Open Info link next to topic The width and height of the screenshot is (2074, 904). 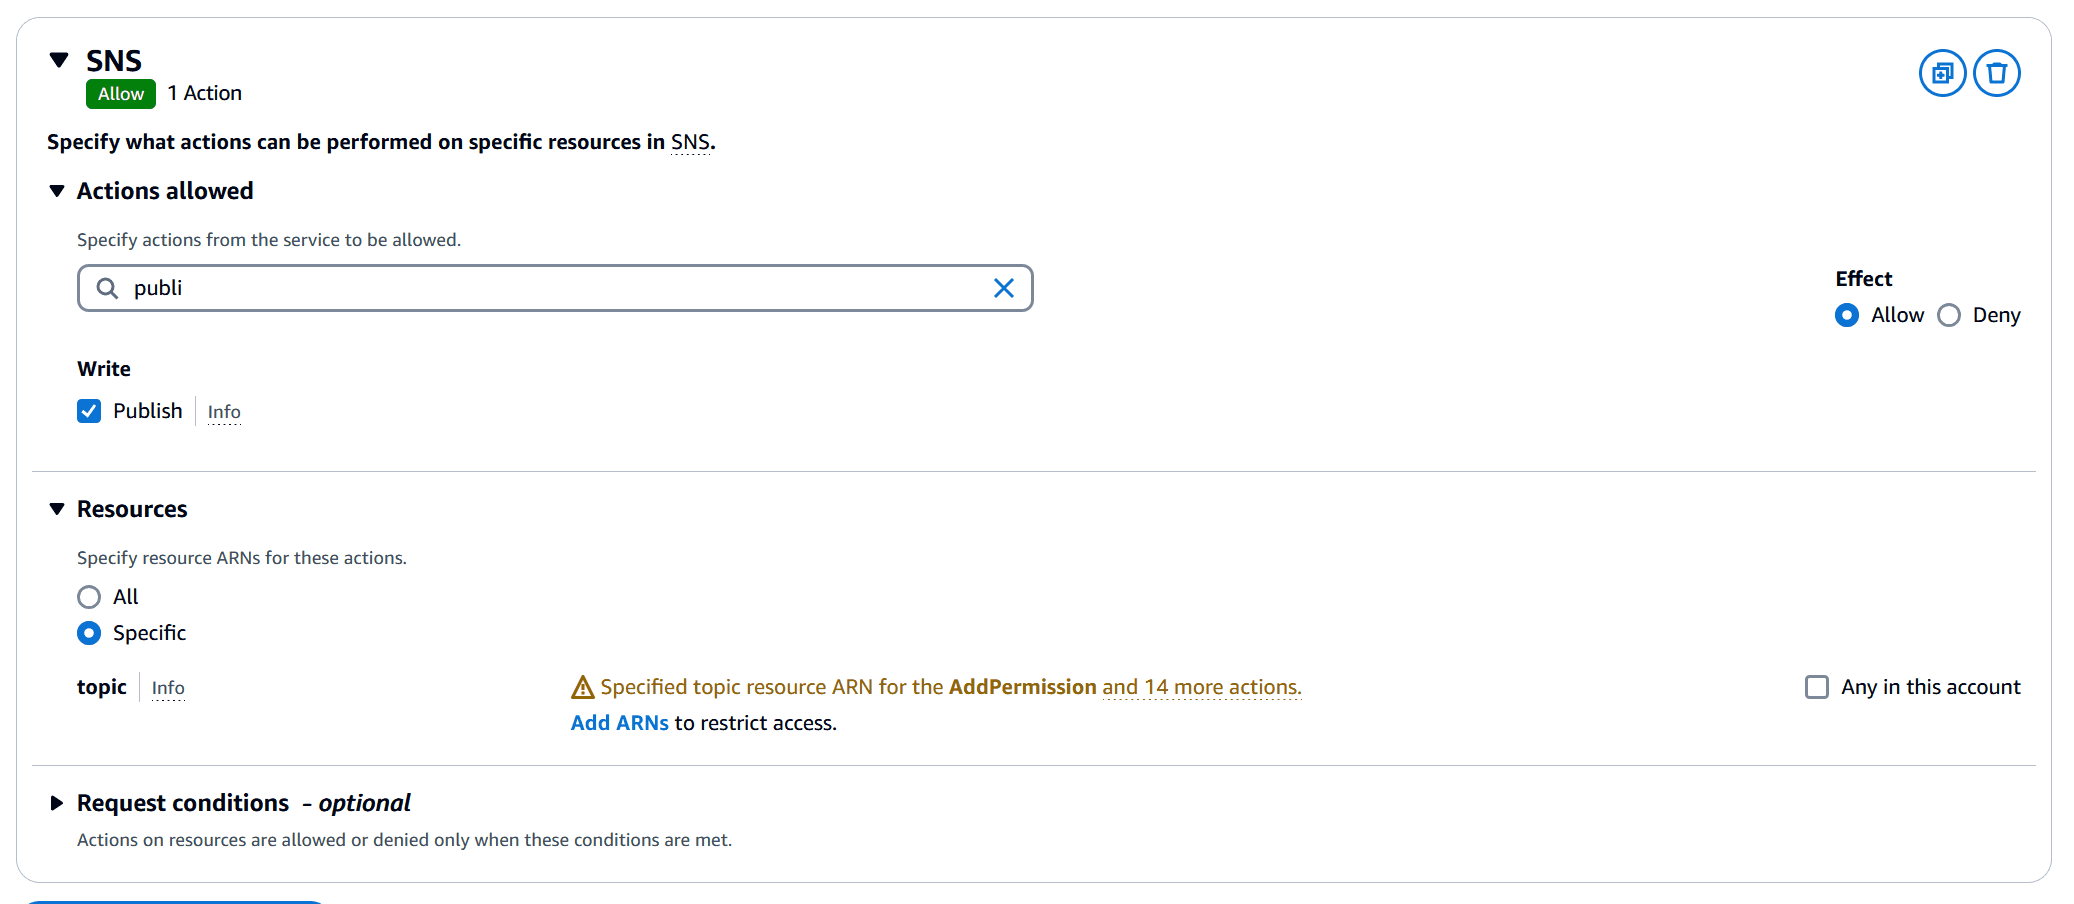(168, 688)
